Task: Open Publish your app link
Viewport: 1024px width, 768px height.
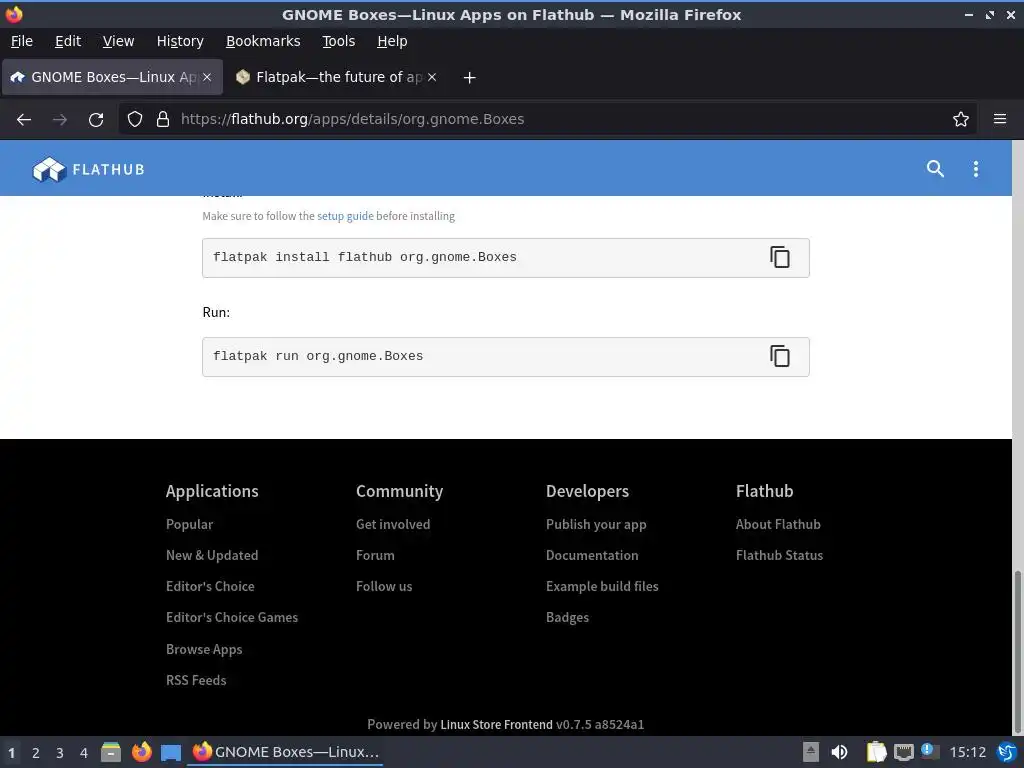Action: coord(596,524)
